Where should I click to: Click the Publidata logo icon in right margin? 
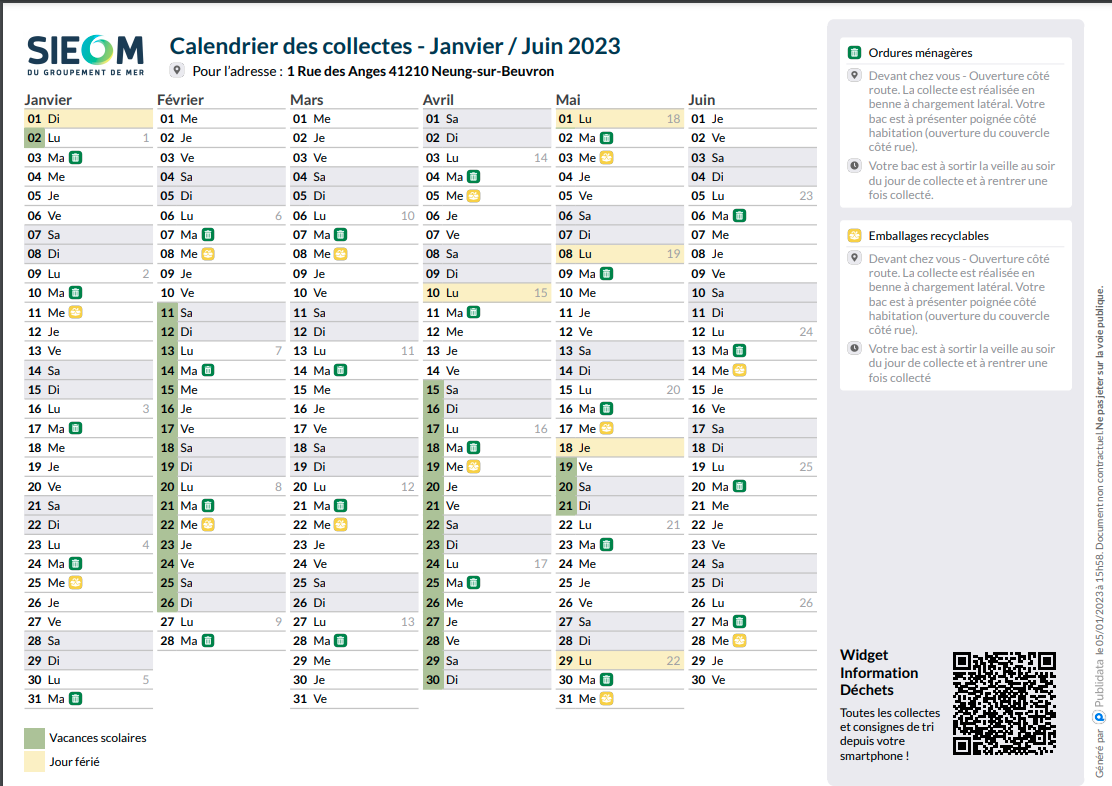click(1099, 716)
